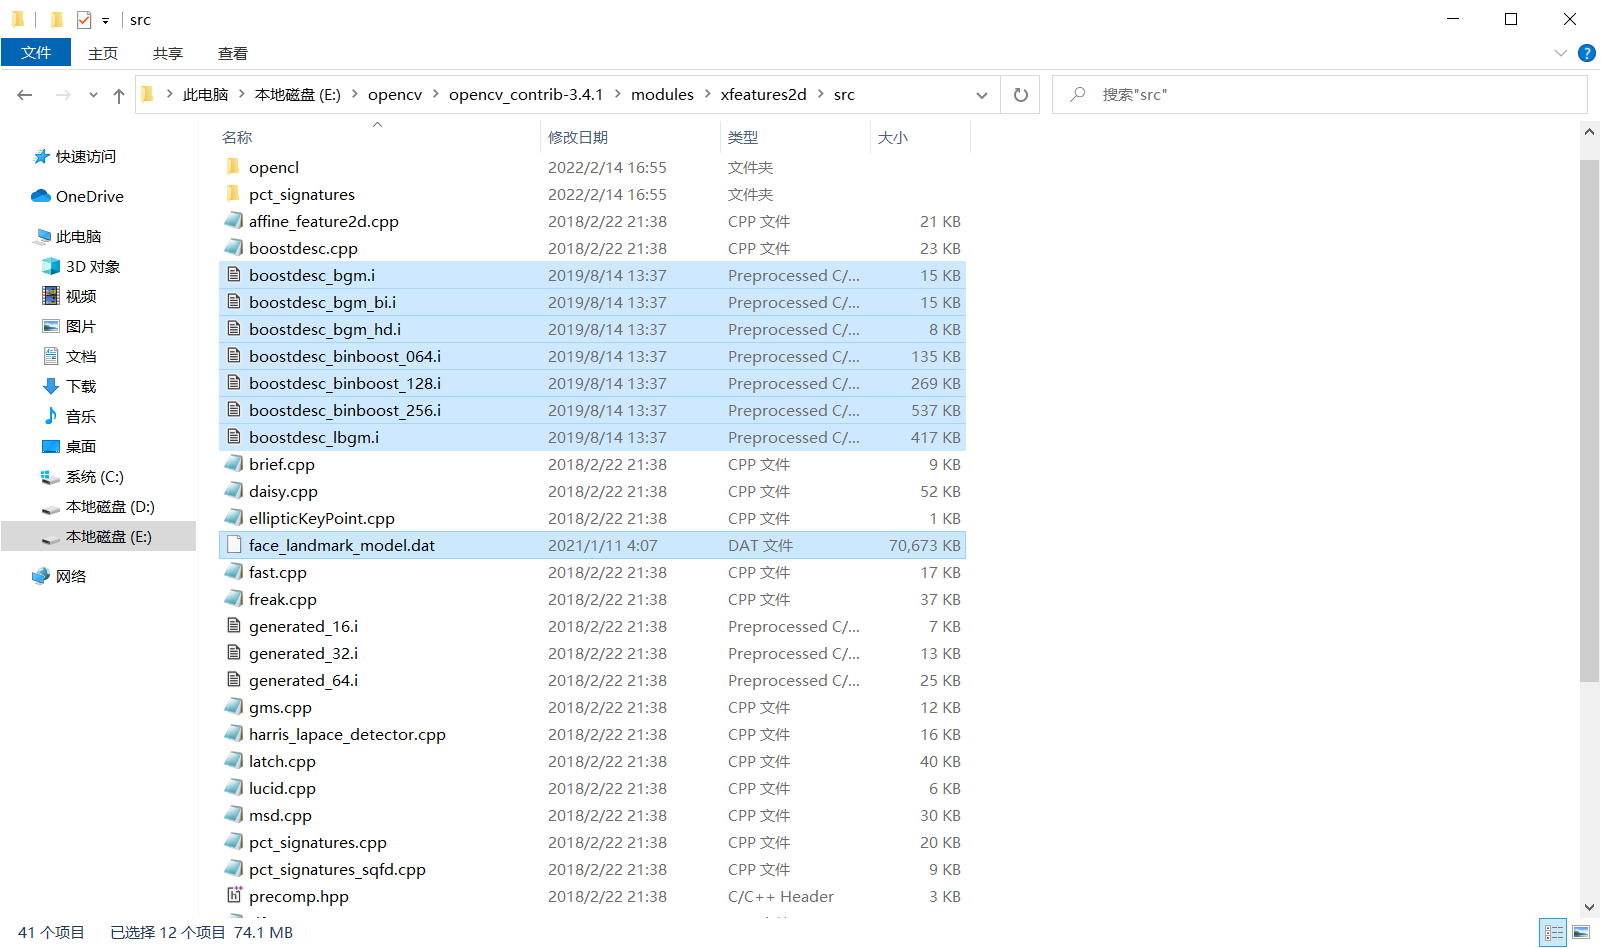Click the vertical scrollbar thumb
Screen dimensions: 1601x948
click(1590, 420)
